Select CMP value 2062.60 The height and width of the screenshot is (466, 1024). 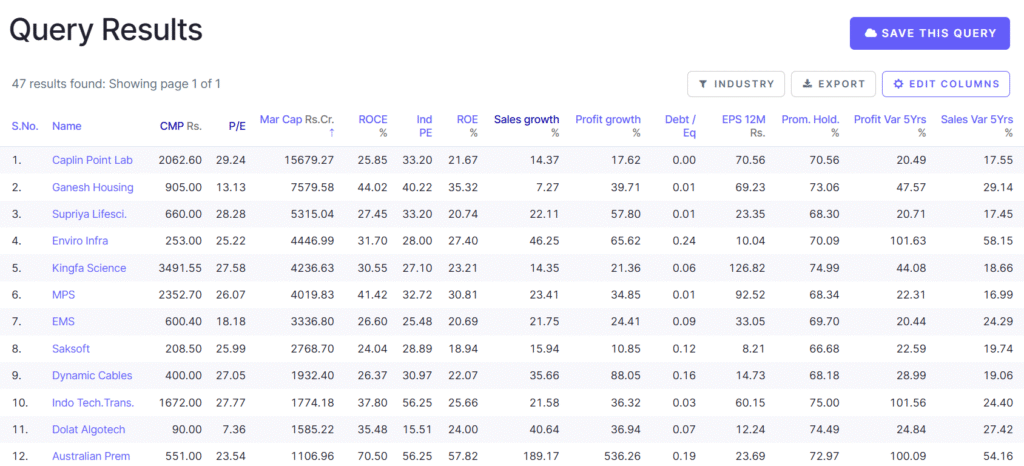pyautogui.click(x=180, y=160)
